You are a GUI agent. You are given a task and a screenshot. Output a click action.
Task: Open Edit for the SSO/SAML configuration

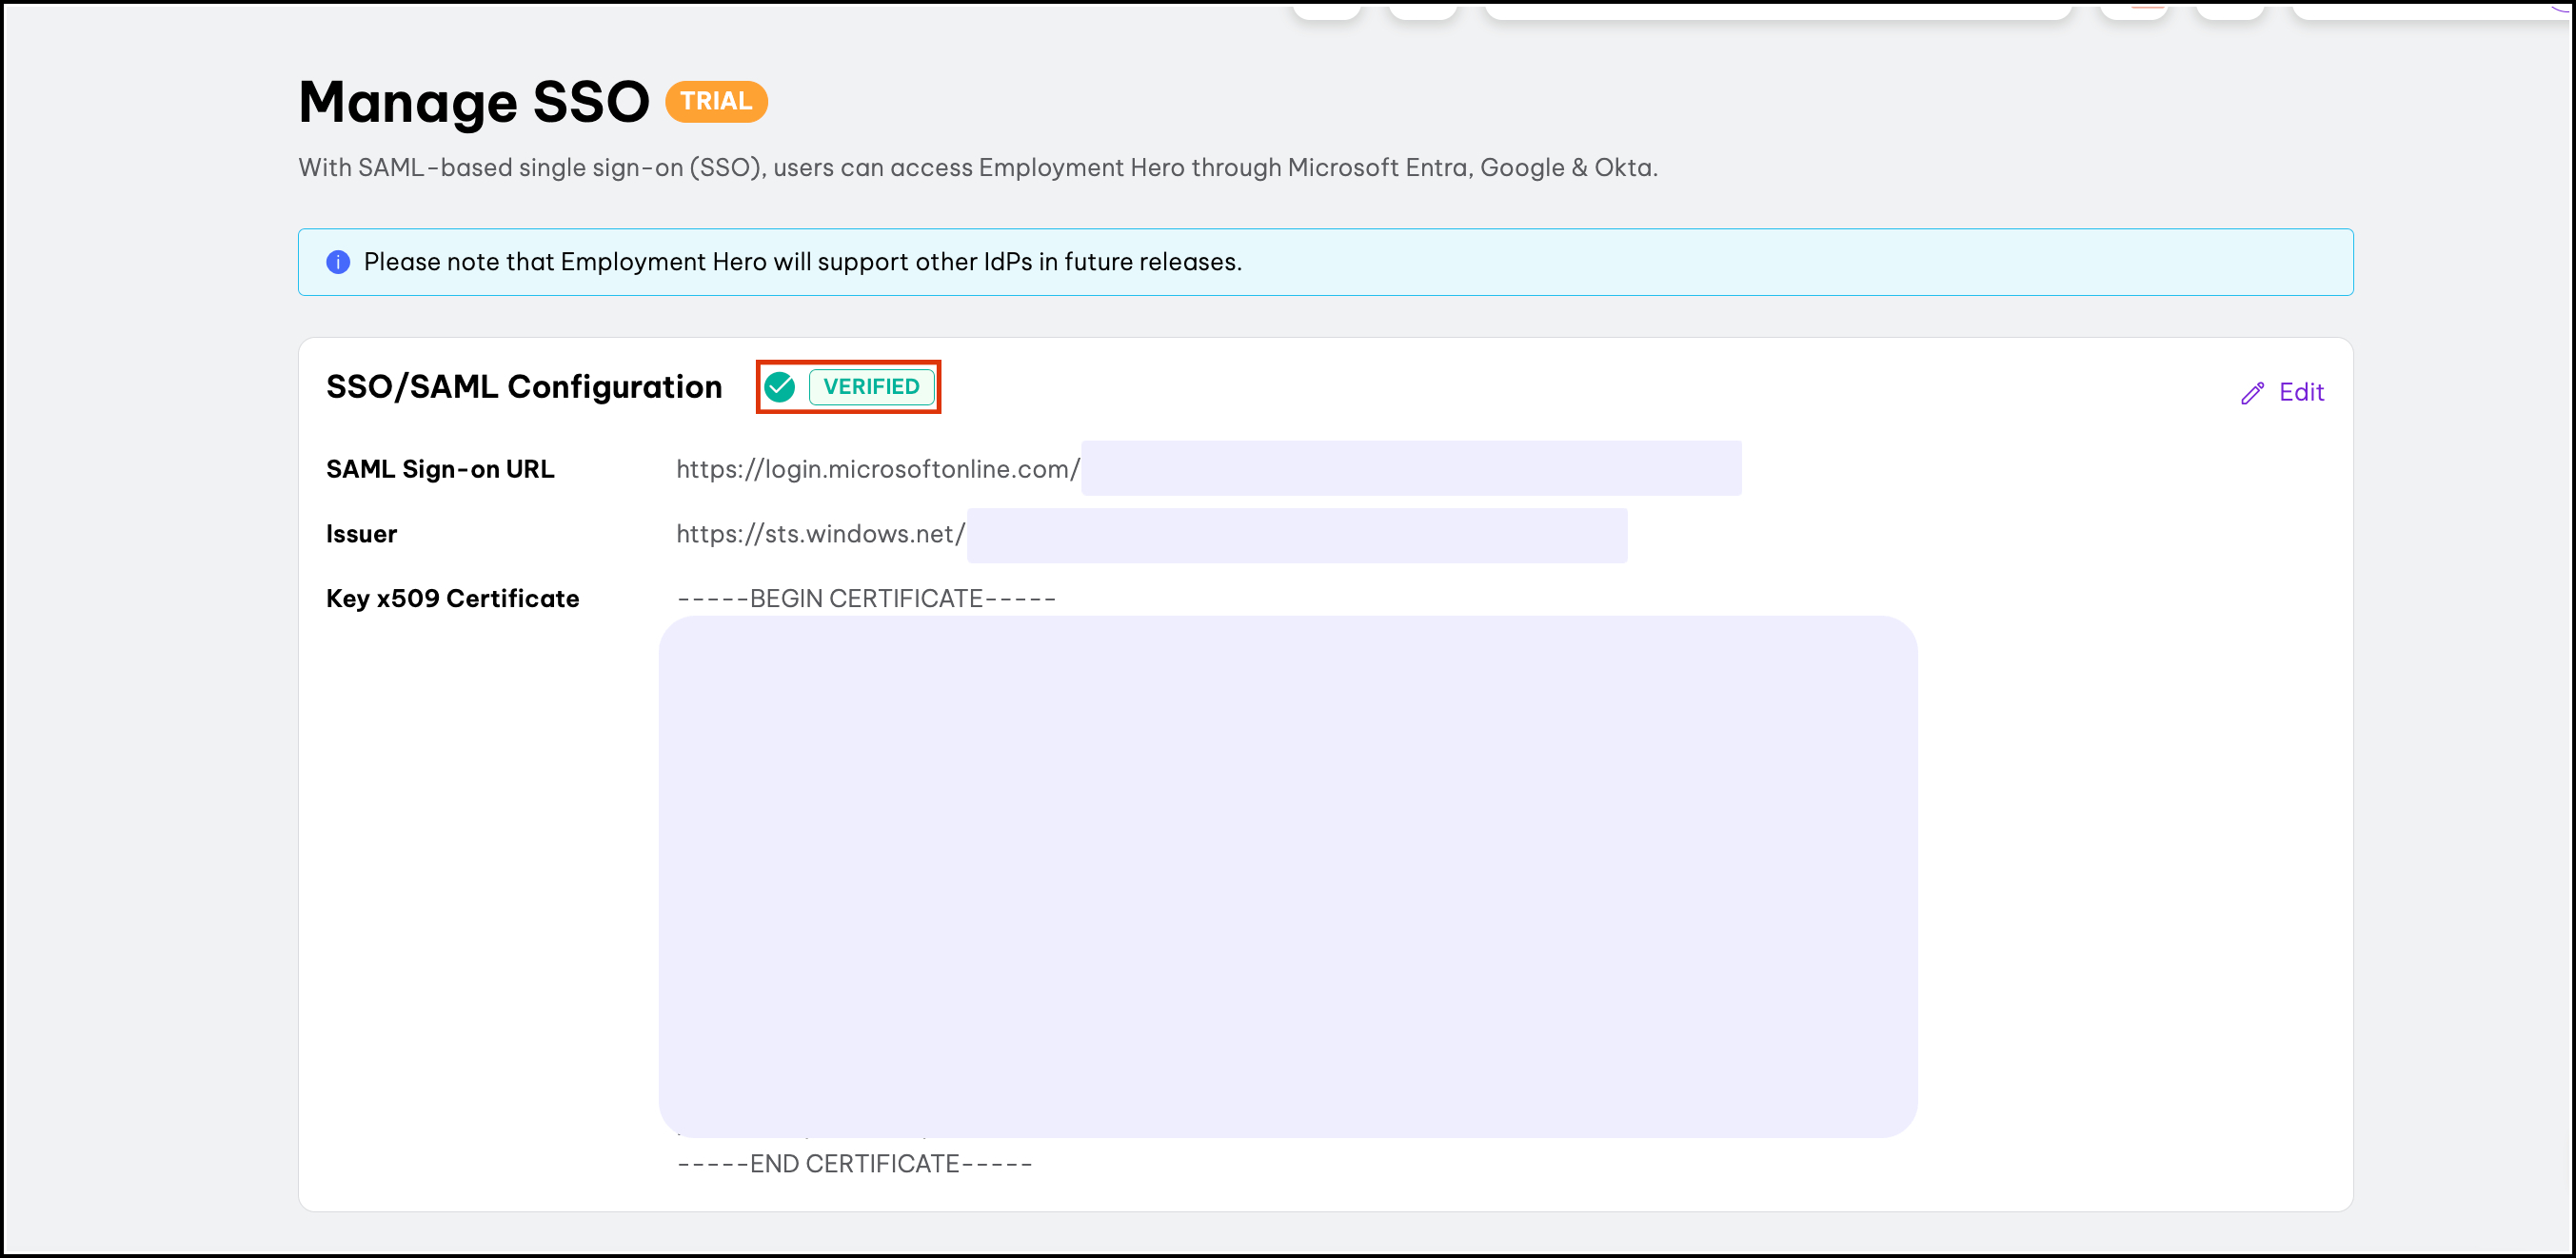point(2300,392)
